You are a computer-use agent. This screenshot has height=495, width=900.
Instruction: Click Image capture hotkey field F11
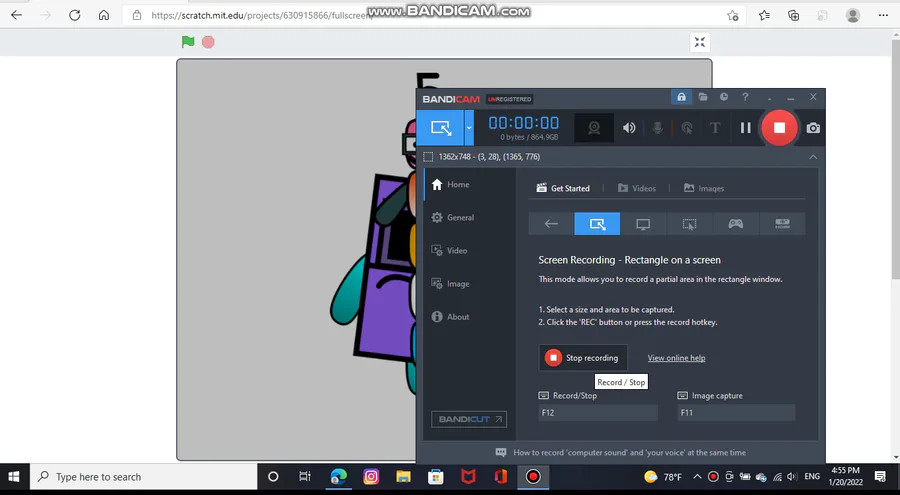(x=736, y=412)
